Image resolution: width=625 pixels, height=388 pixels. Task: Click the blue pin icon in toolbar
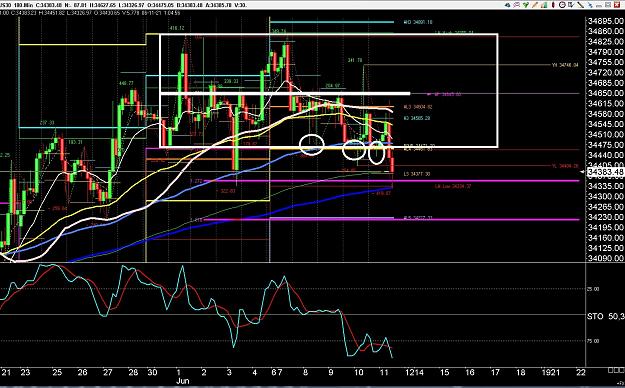pos(590,5)
